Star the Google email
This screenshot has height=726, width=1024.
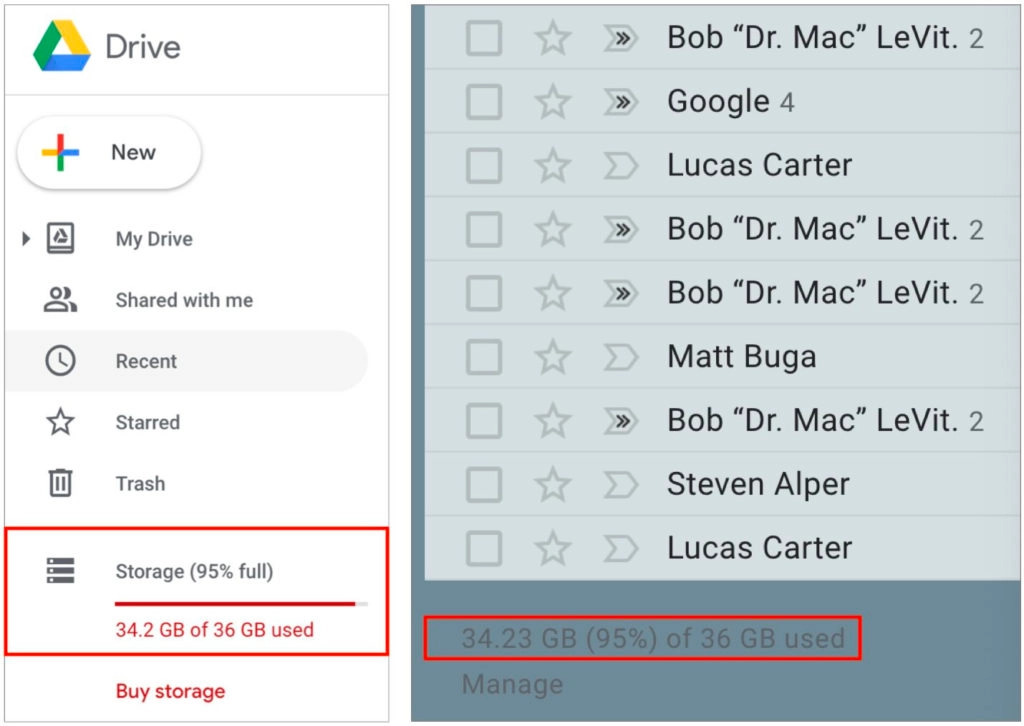click(x=552, y=102)
